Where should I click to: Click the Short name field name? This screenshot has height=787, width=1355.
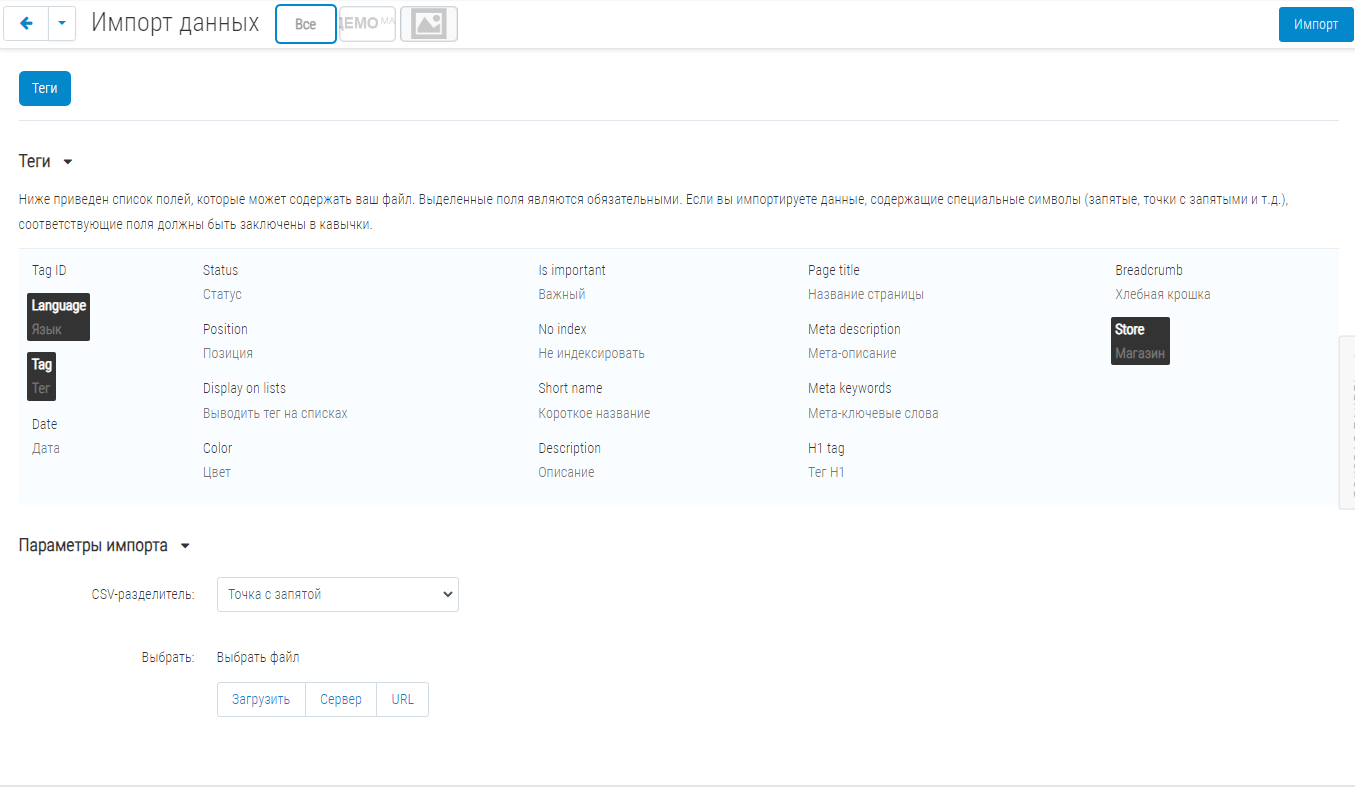[570, 388]
